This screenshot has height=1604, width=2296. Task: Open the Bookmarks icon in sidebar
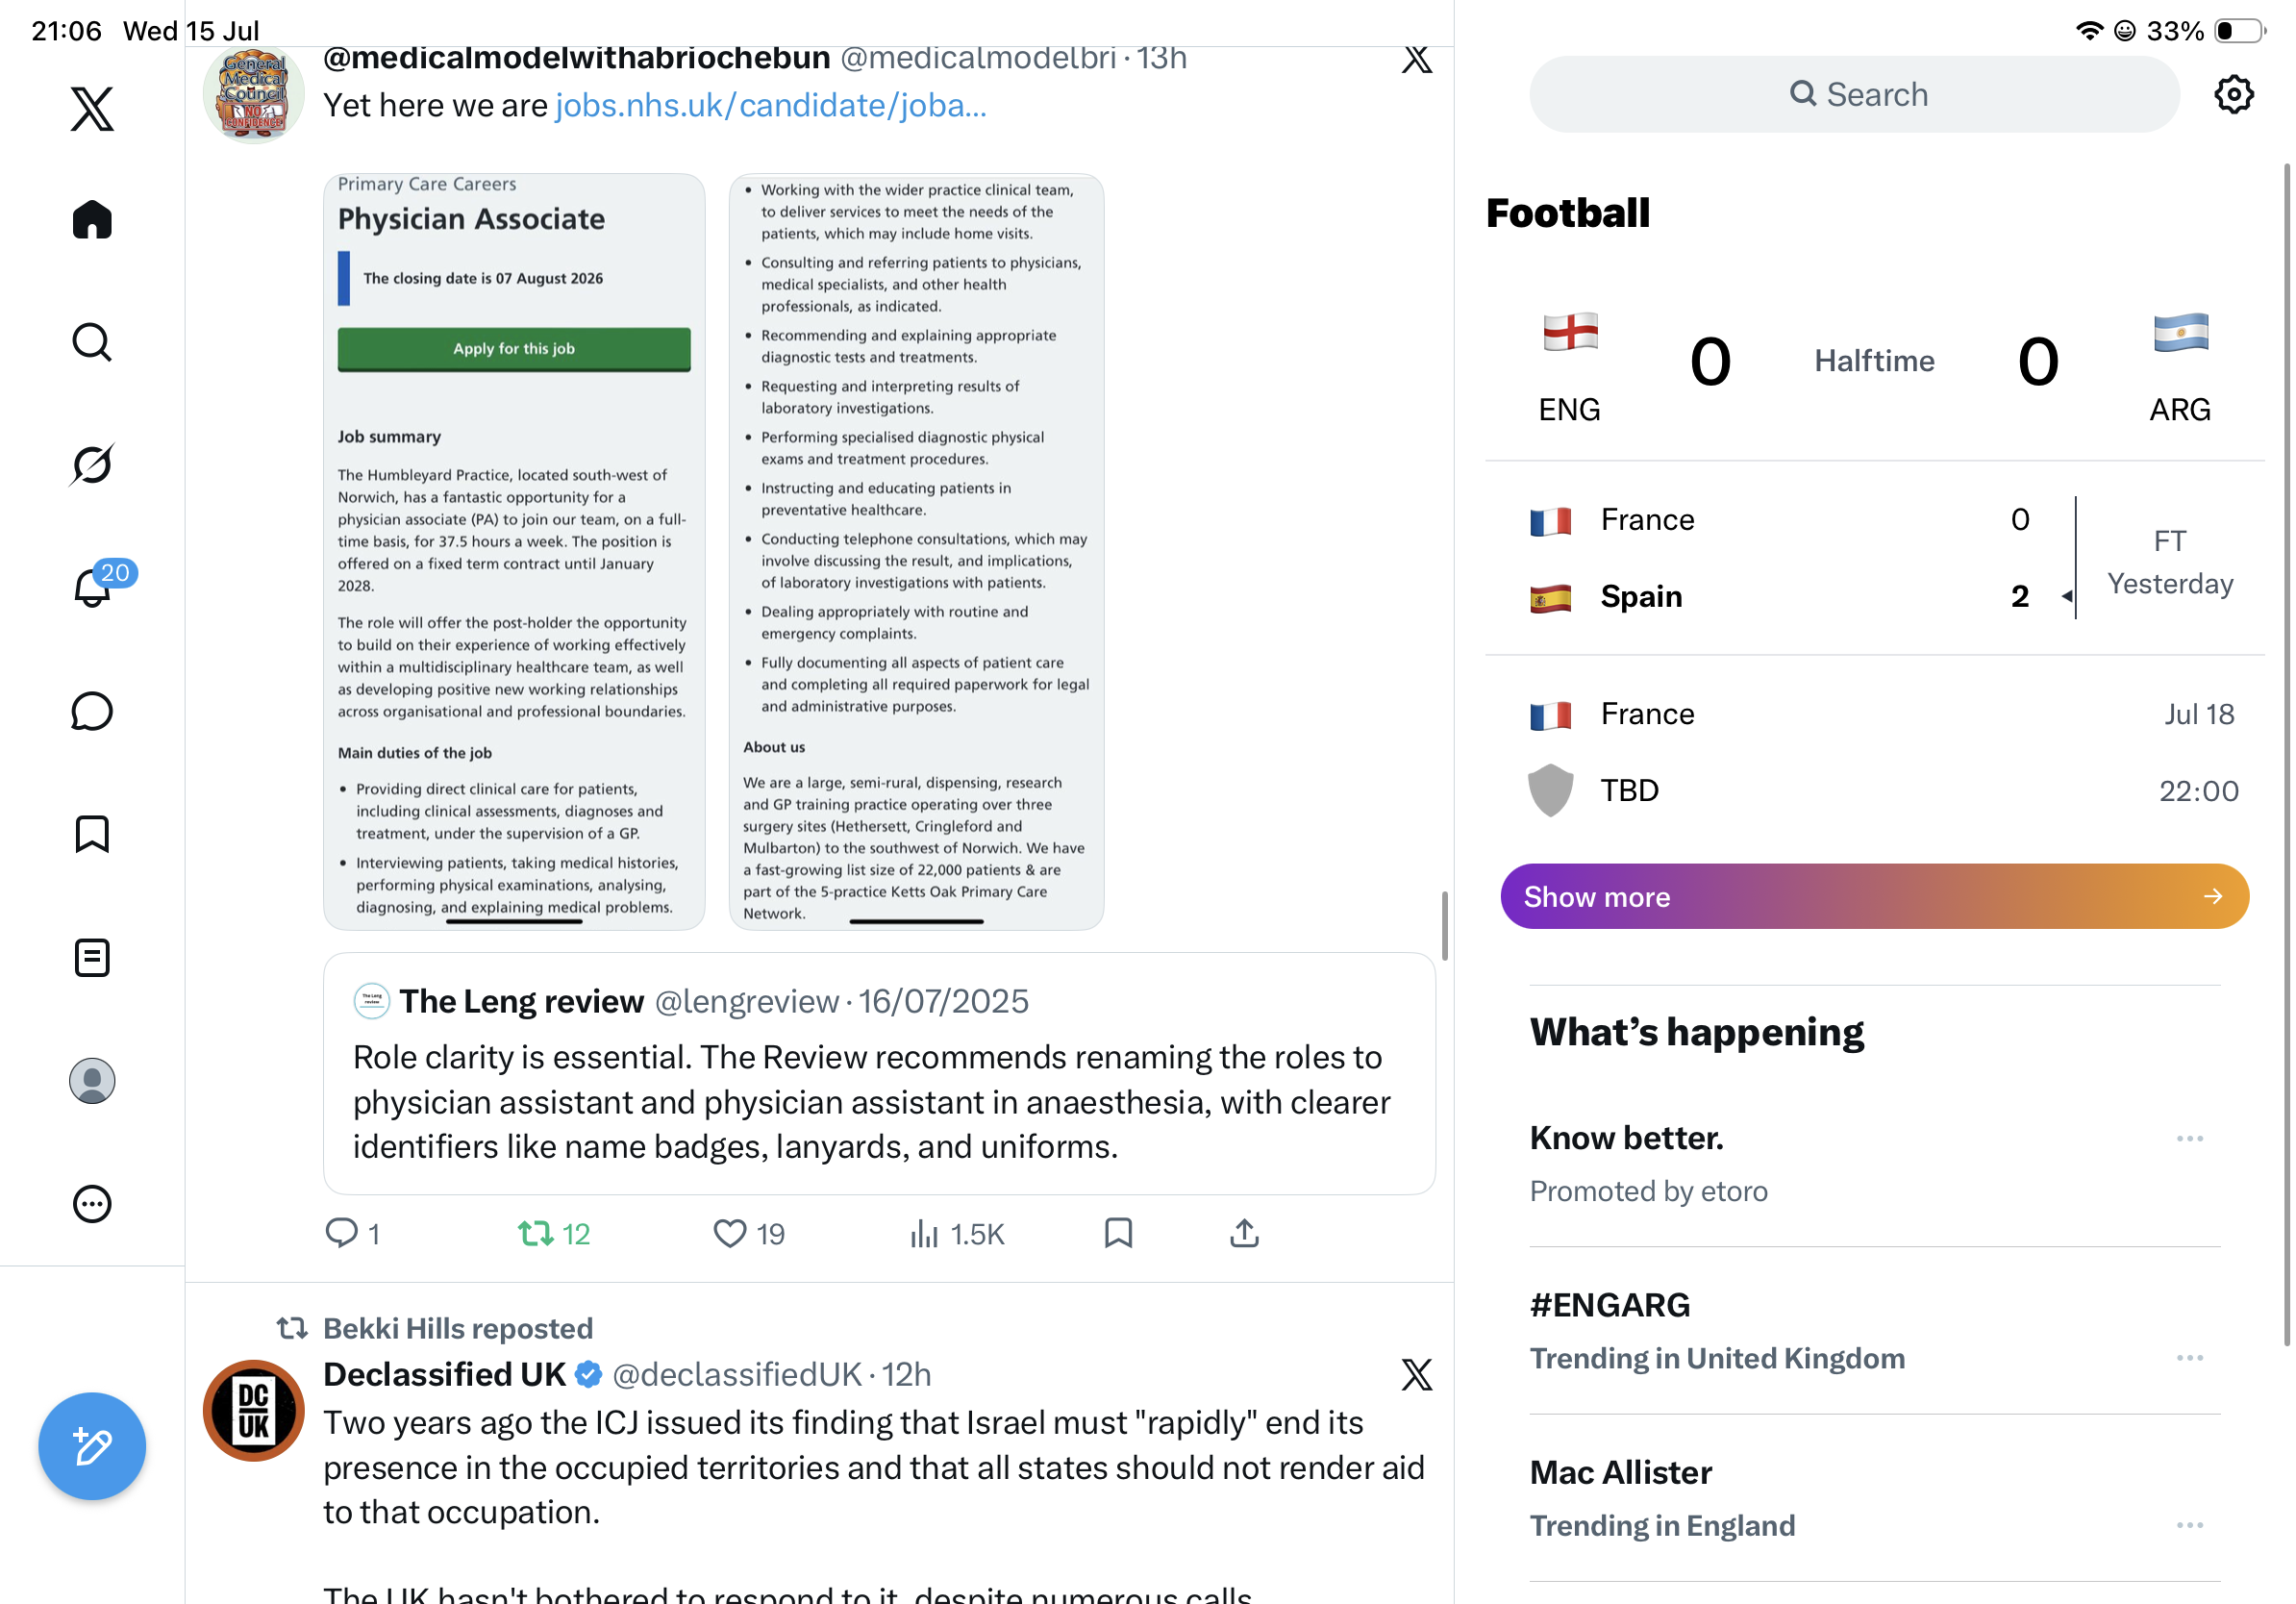click(x=92, y=834)
